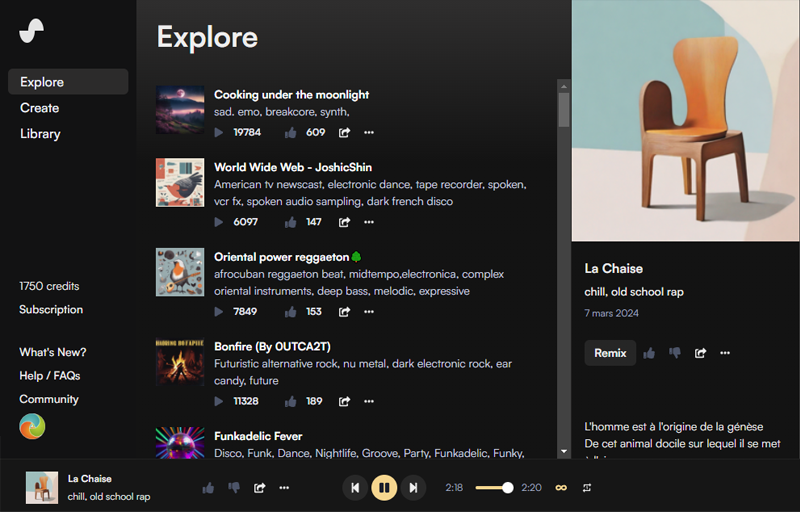Open Funkadelic Fever disco ball thumbnail
This screenshot has width=800, height=512.
[x=180, y=442]
